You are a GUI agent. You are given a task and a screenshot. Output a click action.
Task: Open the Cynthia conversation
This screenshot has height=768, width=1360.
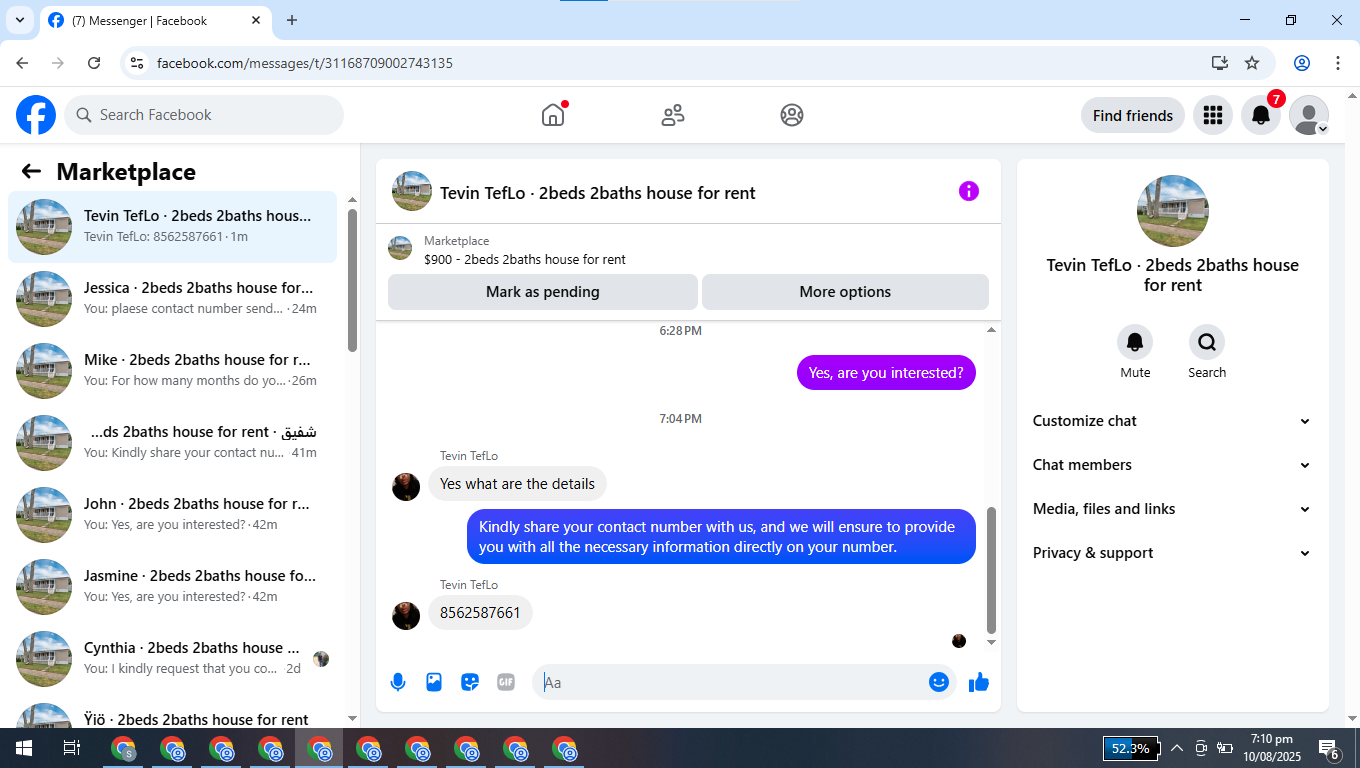pyautogui.click(x=172, y=659)
